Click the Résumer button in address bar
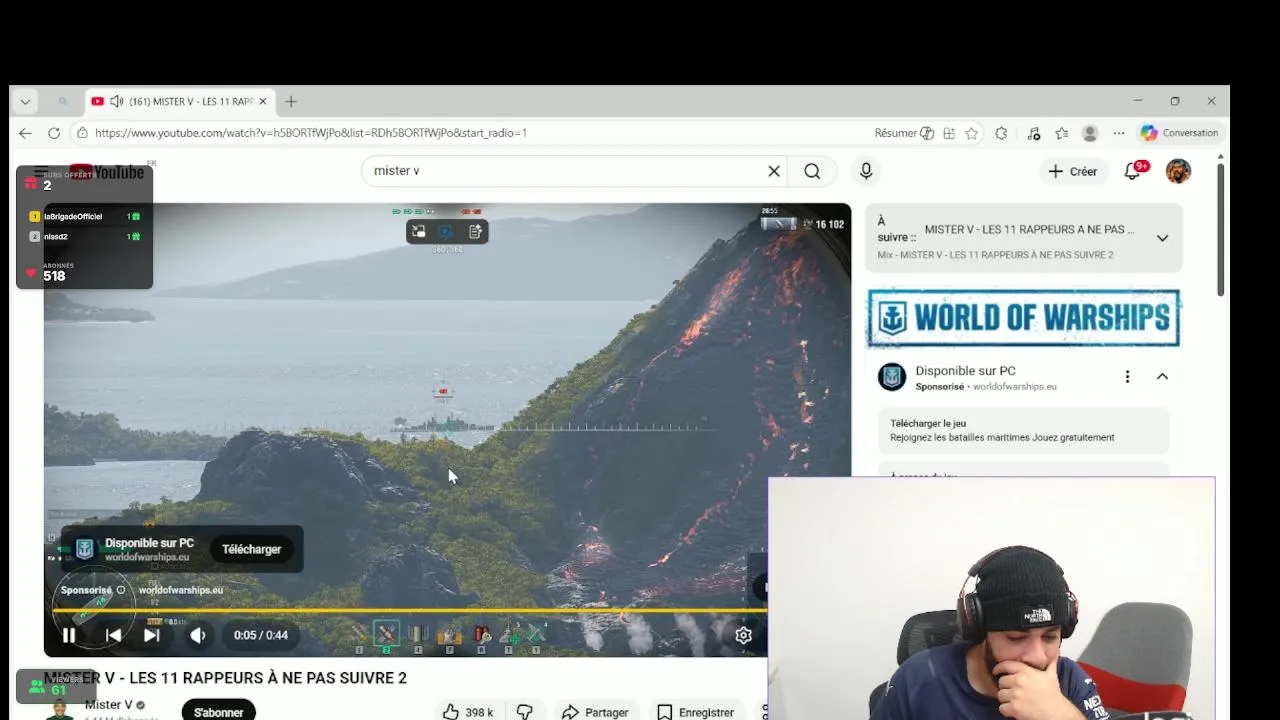This screenshot has width=1280, height=720. click(x=904, y=133)
